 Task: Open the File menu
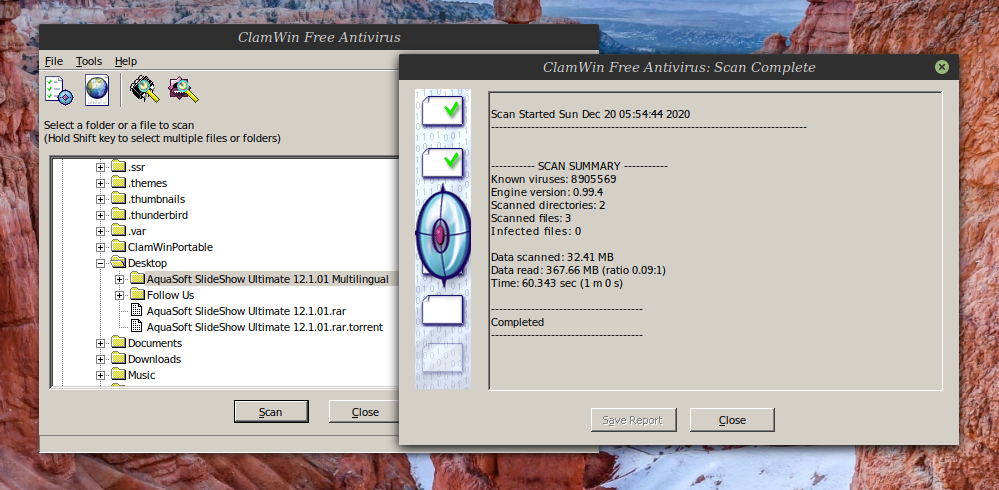[54, 61]
